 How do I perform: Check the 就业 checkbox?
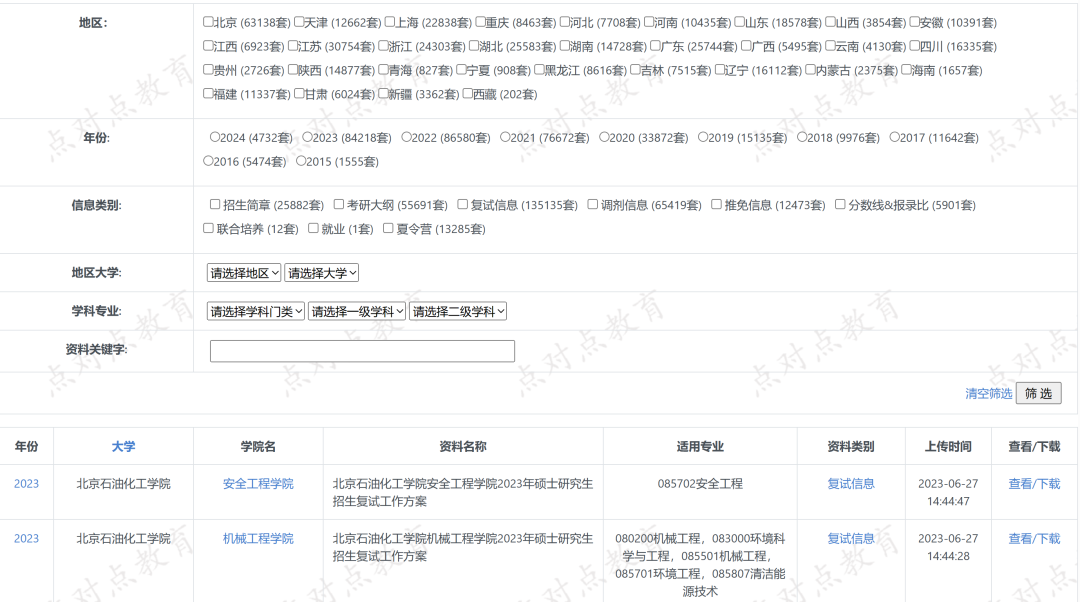[313, 228]
